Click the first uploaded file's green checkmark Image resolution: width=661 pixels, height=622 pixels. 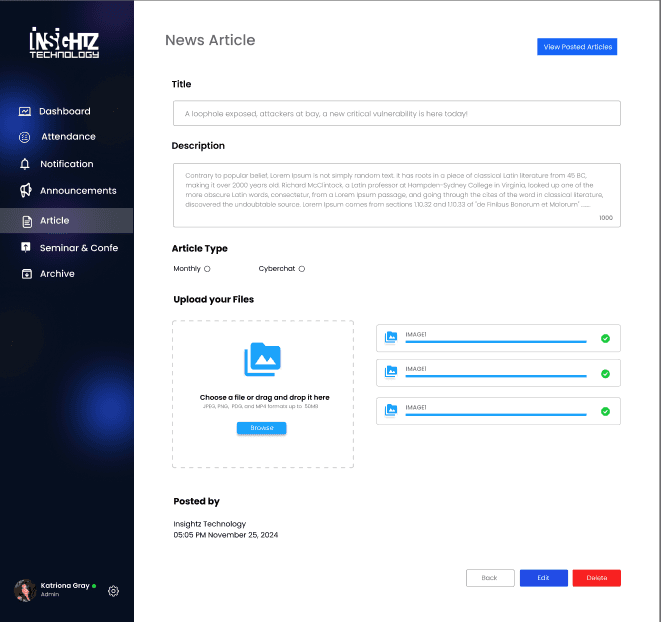pyautogui.click(x=605, y=339)
